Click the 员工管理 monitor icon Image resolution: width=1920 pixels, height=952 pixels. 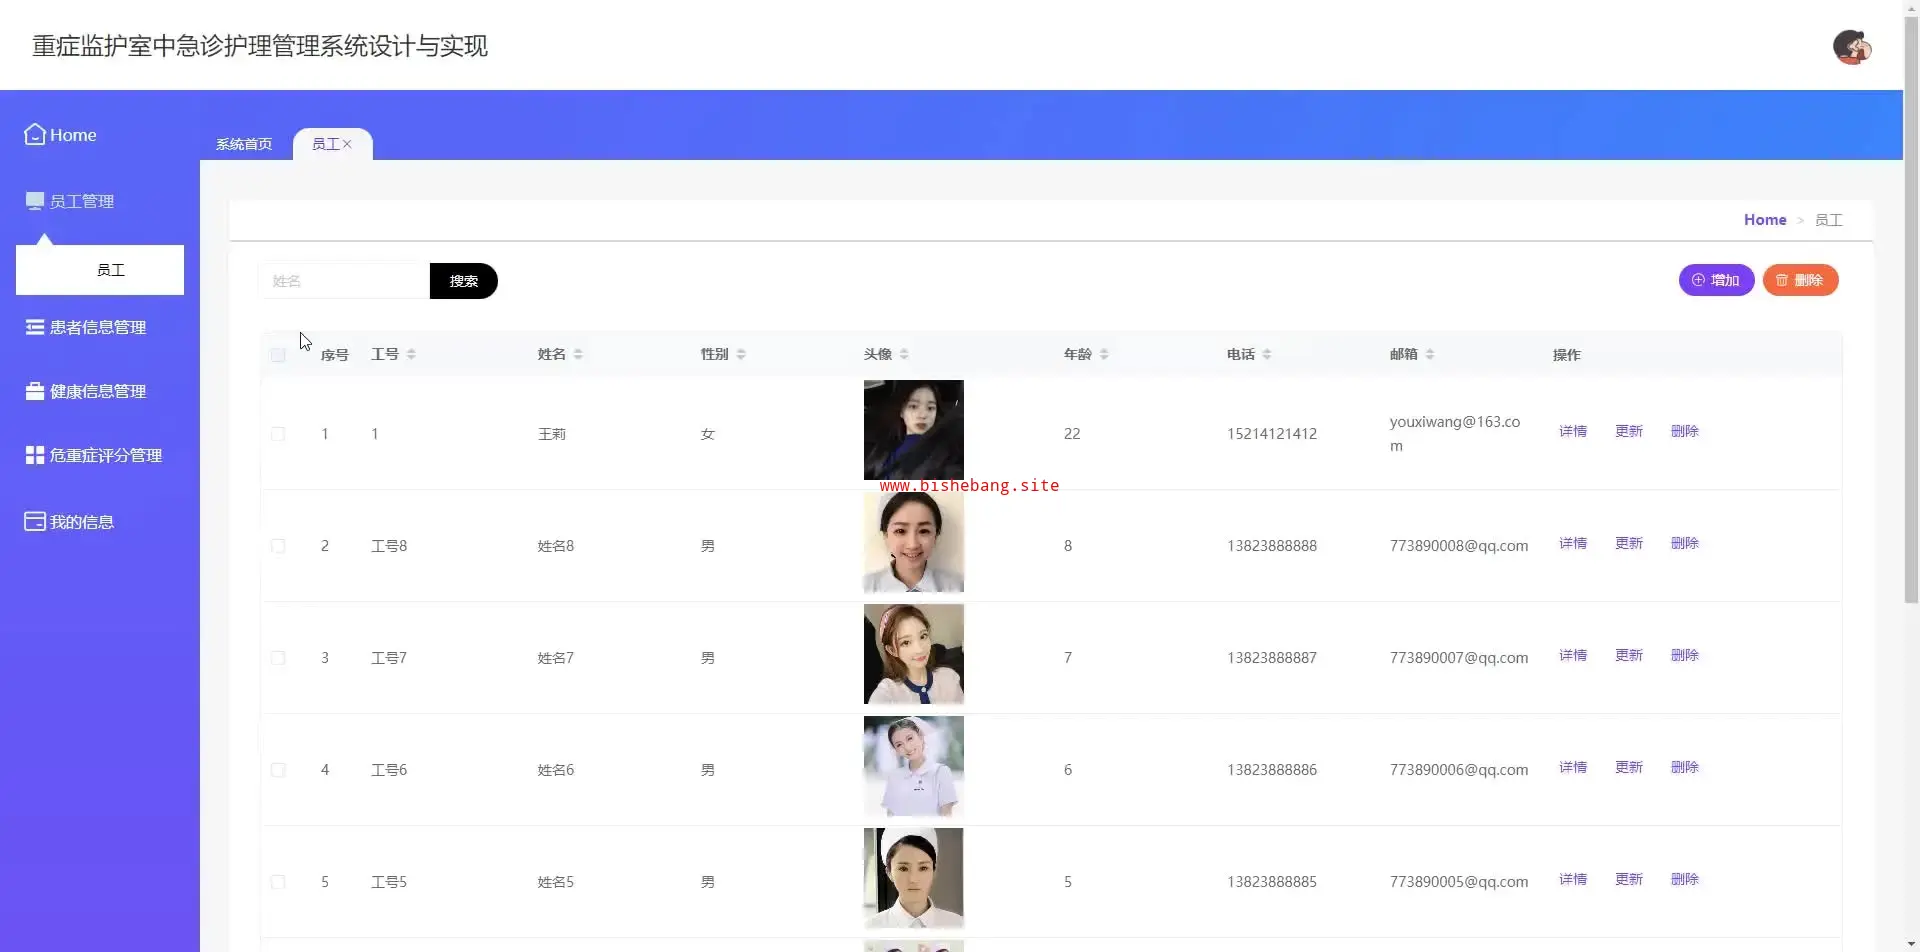(x=35, y=201)
